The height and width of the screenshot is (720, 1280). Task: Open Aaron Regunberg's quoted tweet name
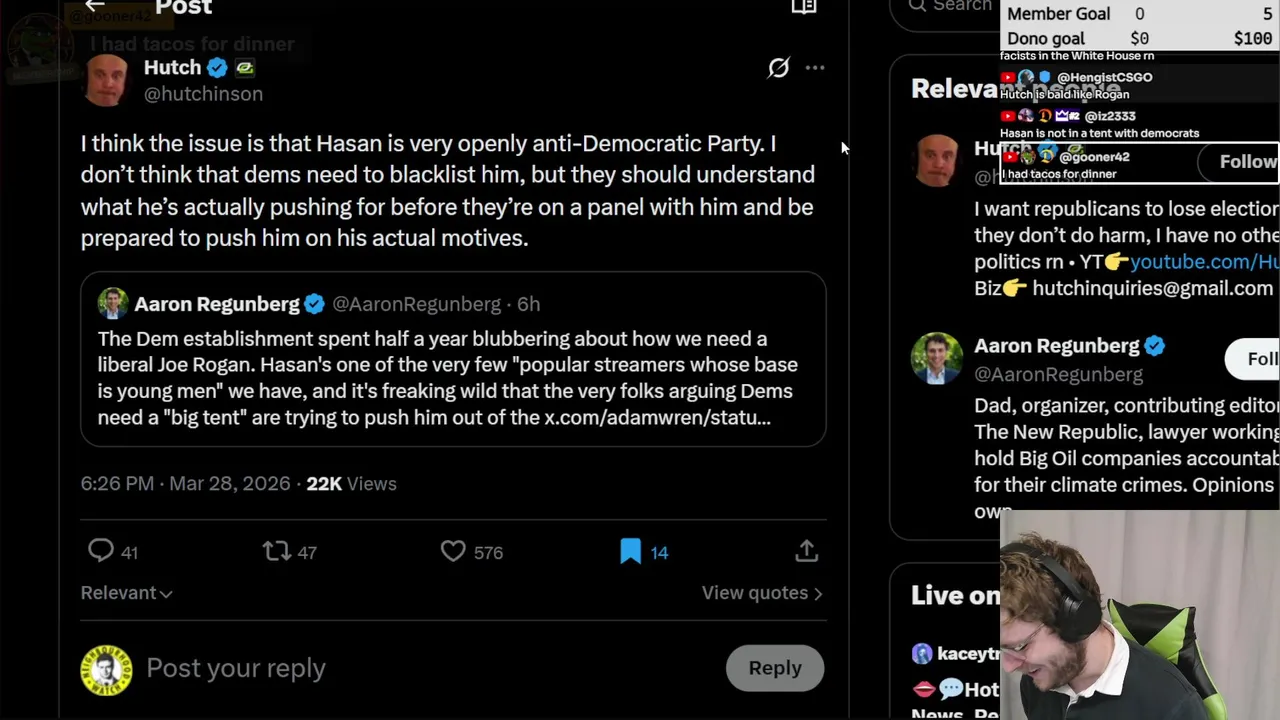[x=216, y=304]
